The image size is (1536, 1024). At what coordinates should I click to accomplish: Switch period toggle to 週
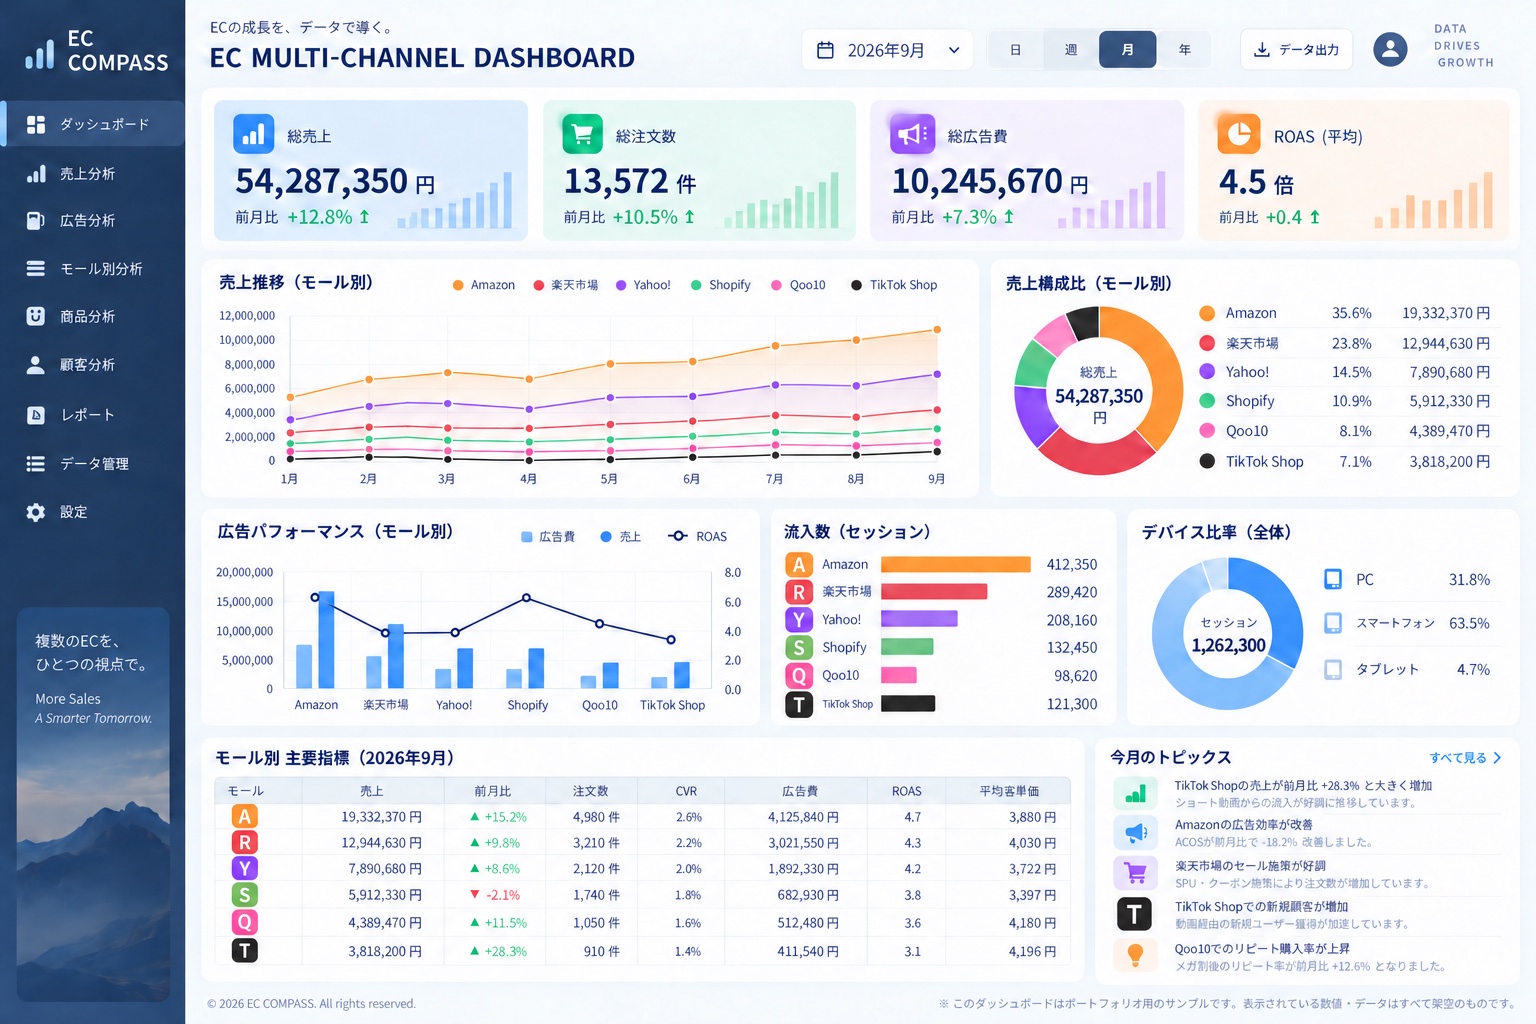pos(1071,50)
